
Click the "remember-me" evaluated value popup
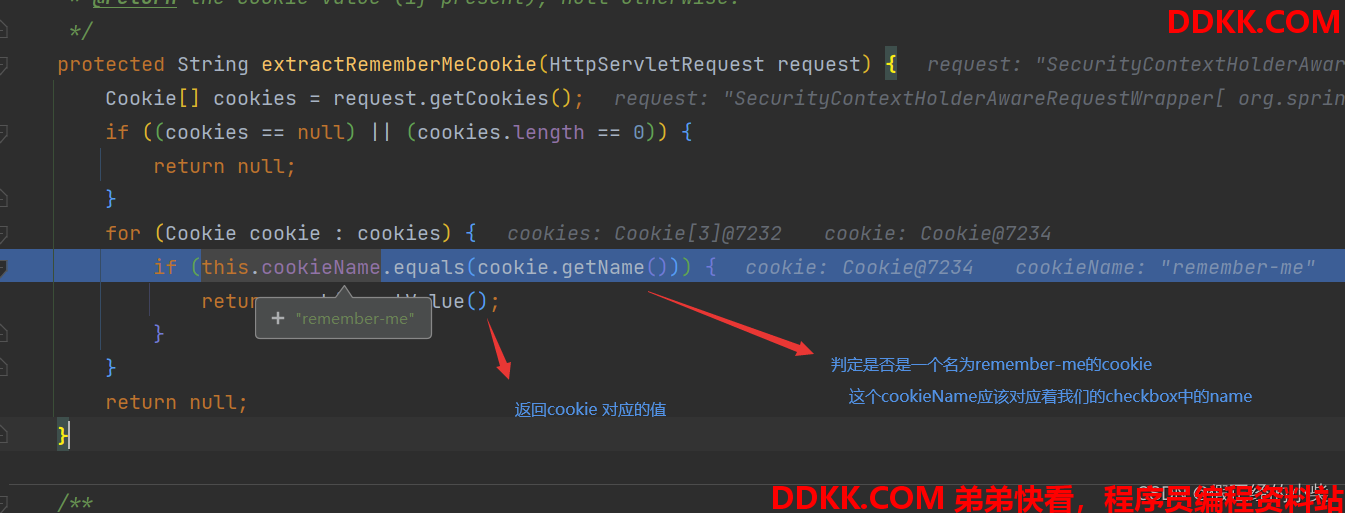[343, 320]
